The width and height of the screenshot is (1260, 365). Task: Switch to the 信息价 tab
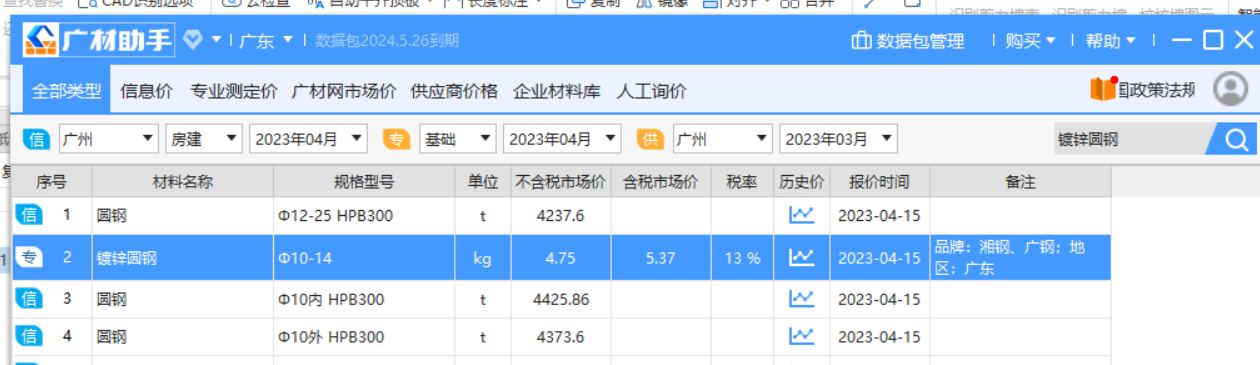tap(146, 91)
